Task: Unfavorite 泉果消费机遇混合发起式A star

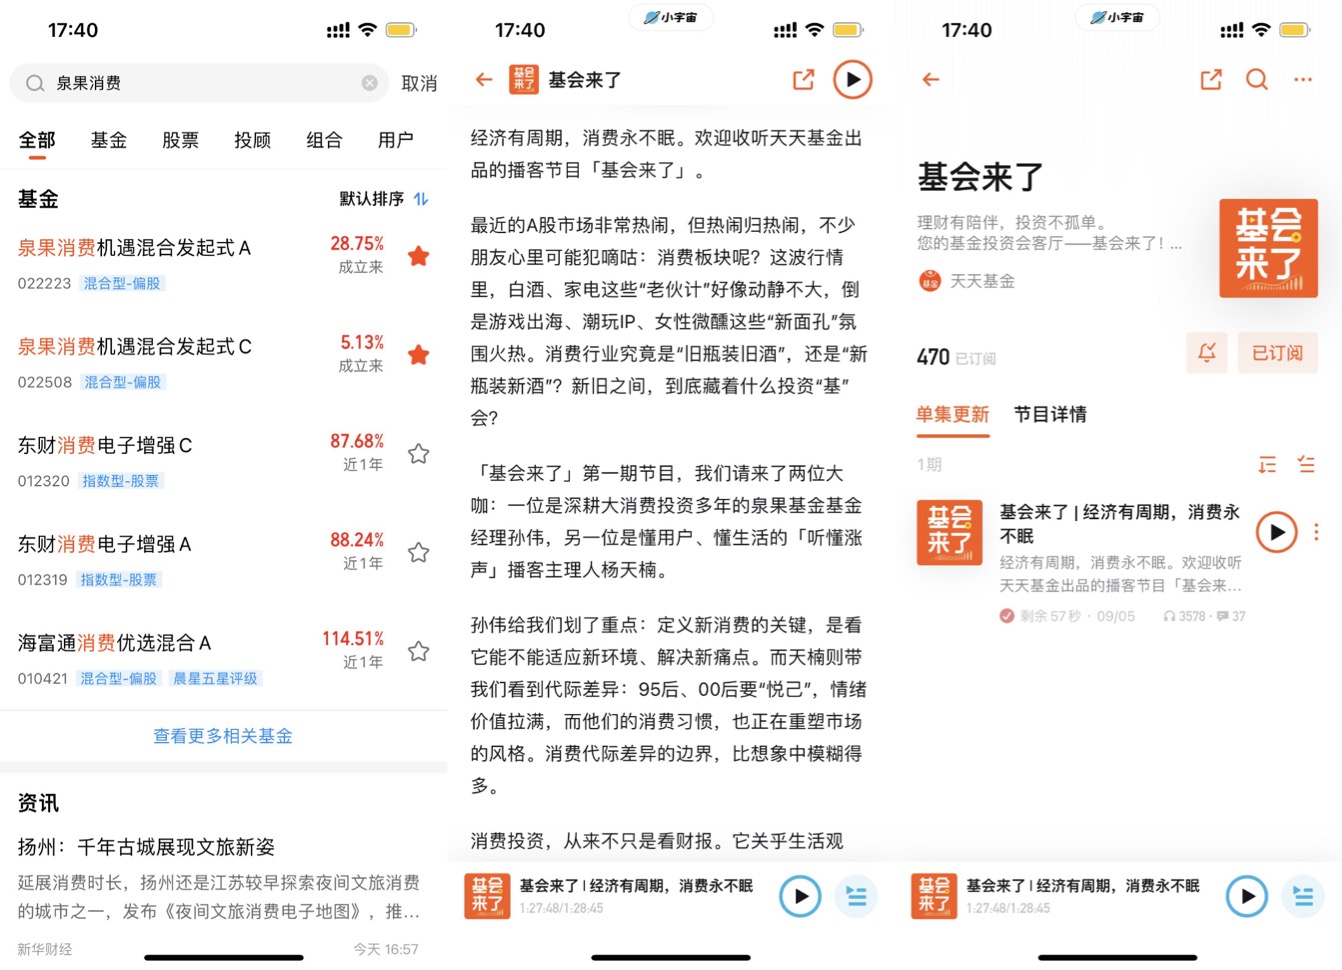Action: point(419,256)
